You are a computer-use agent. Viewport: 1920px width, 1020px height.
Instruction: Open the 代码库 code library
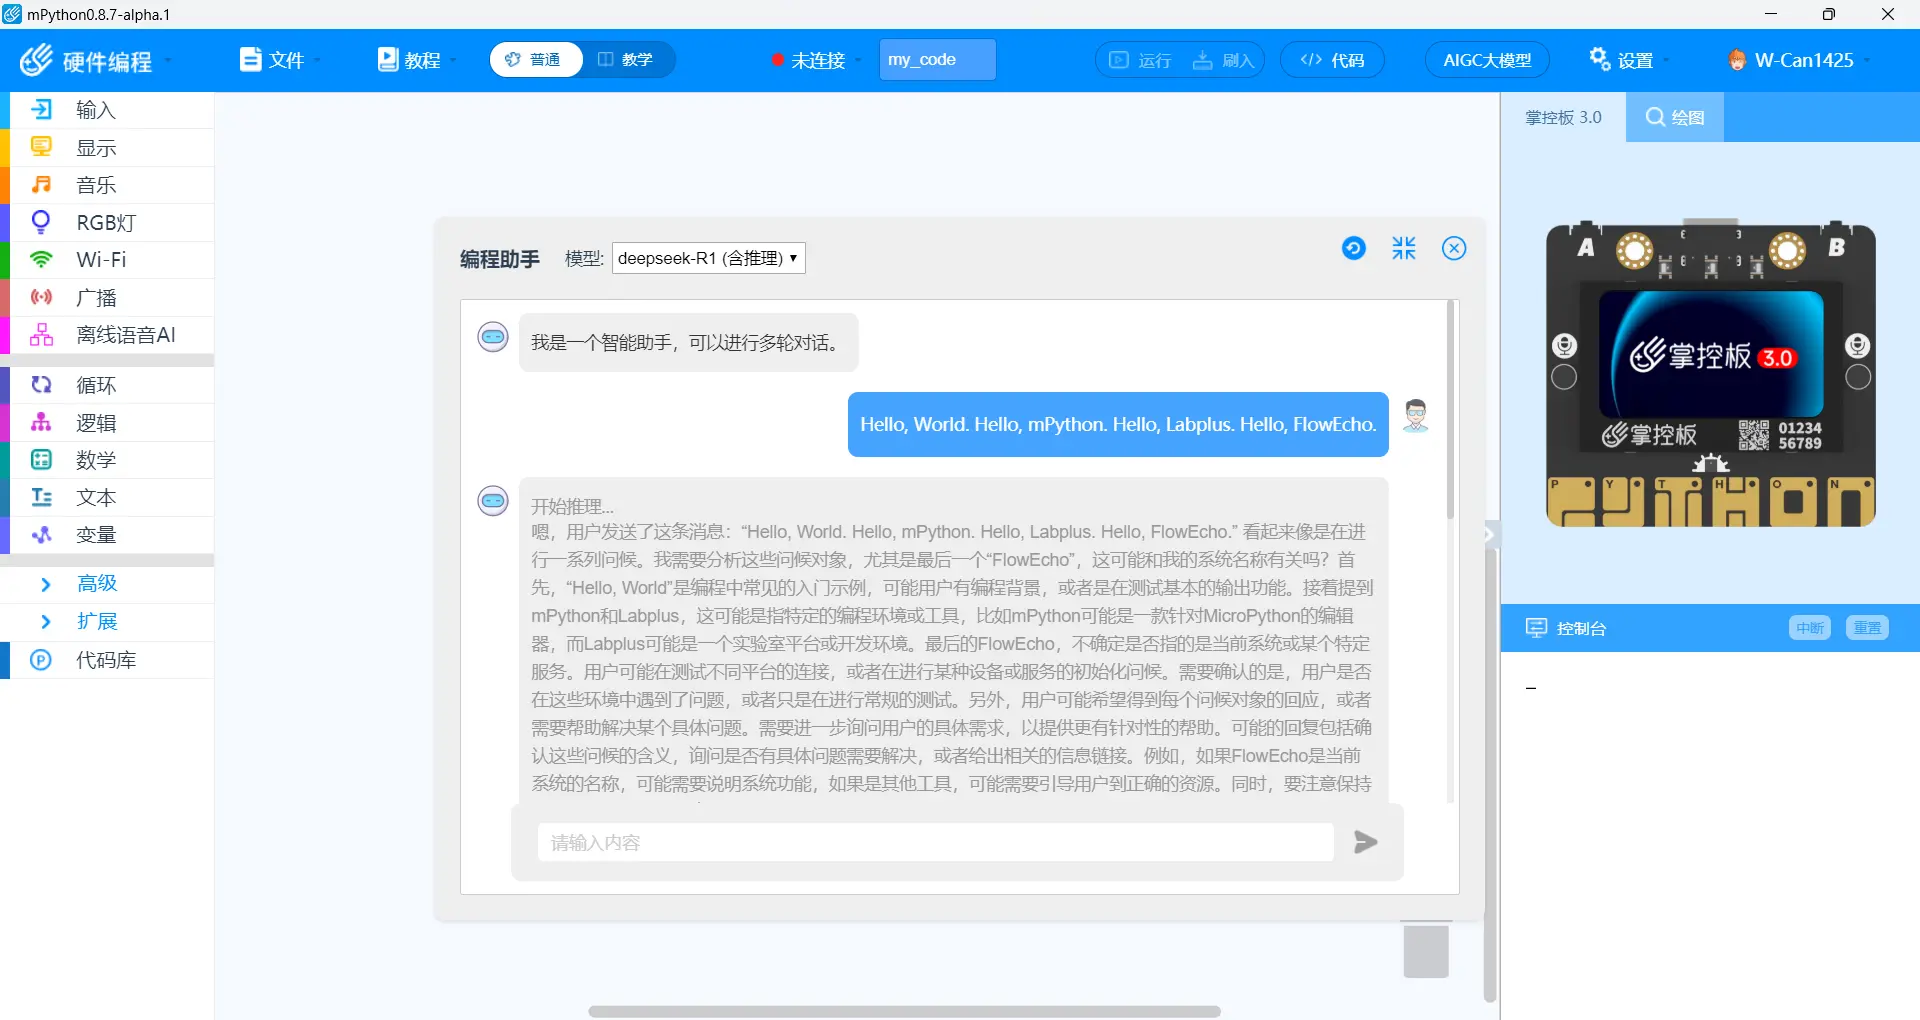coord(106,660)
